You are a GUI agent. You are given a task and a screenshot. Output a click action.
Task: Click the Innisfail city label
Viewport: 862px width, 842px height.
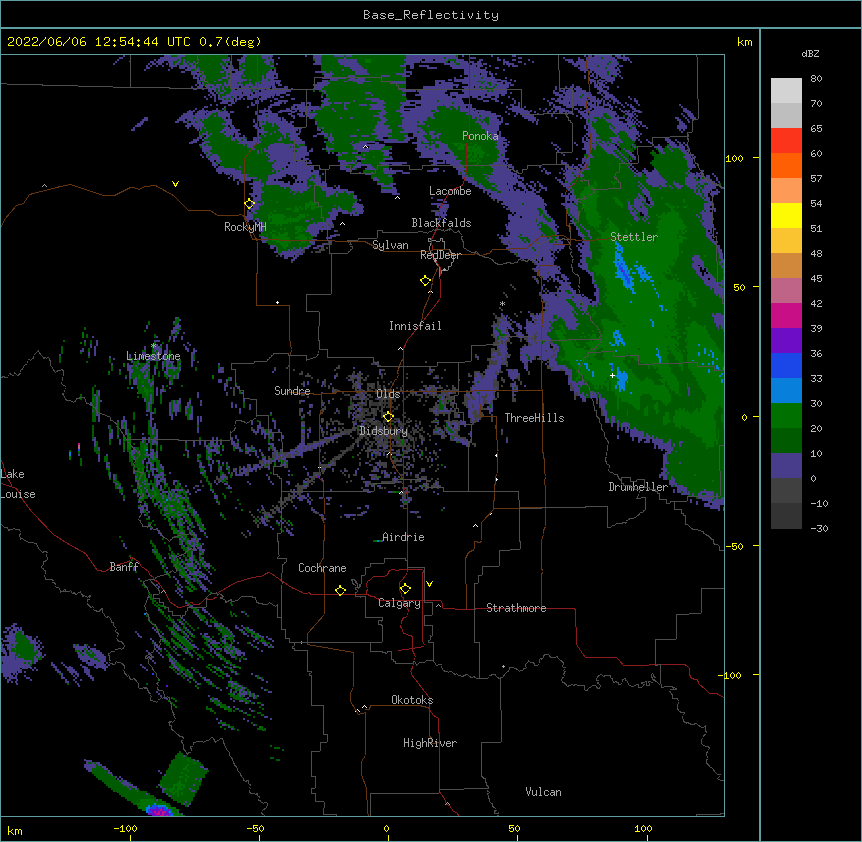(415, 326)
